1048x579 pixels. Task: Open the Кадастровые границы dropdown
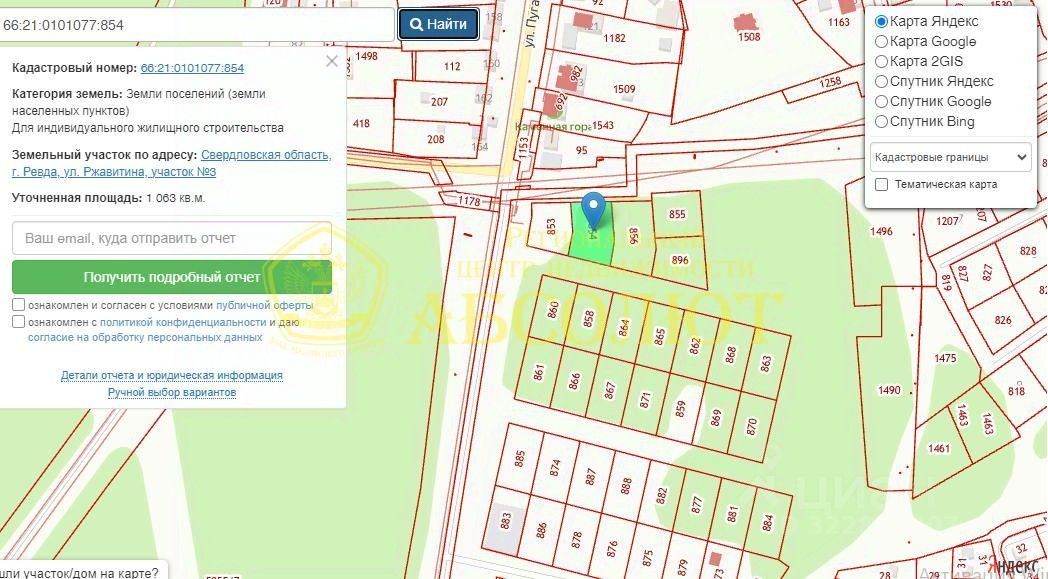coord(950,158)
